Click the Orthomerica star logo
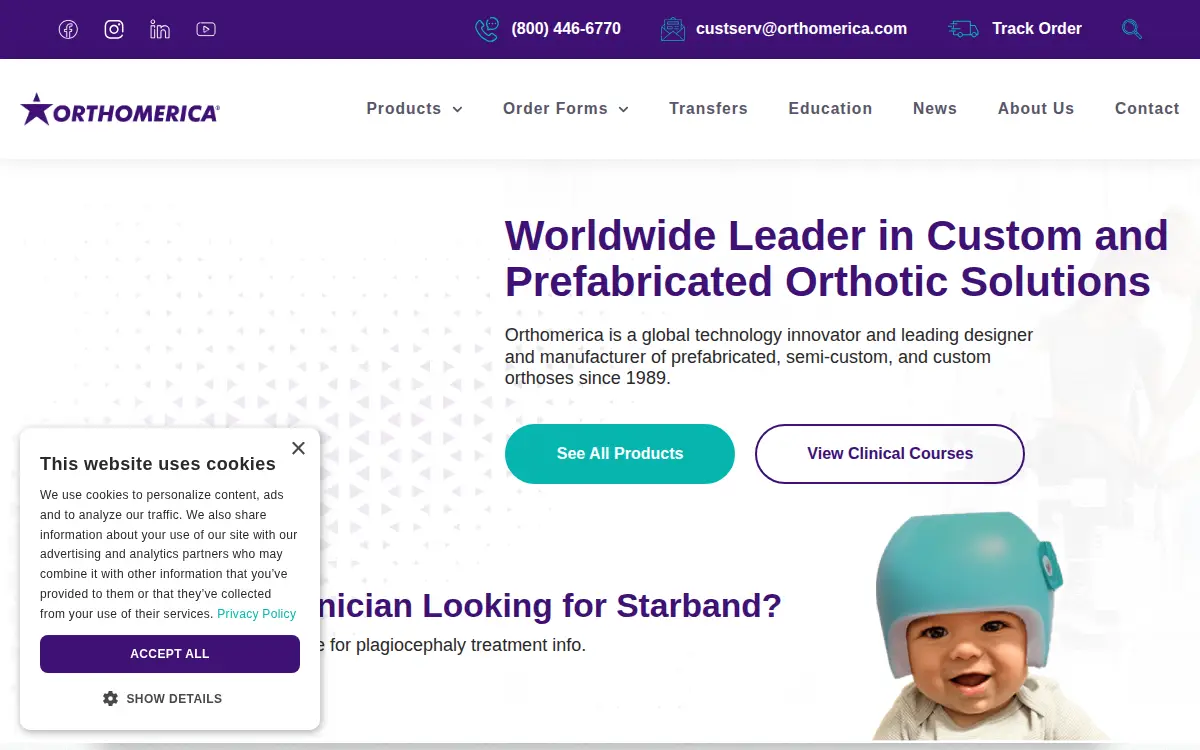This screenshot has height=750, width=1200. tap(120, 109)
